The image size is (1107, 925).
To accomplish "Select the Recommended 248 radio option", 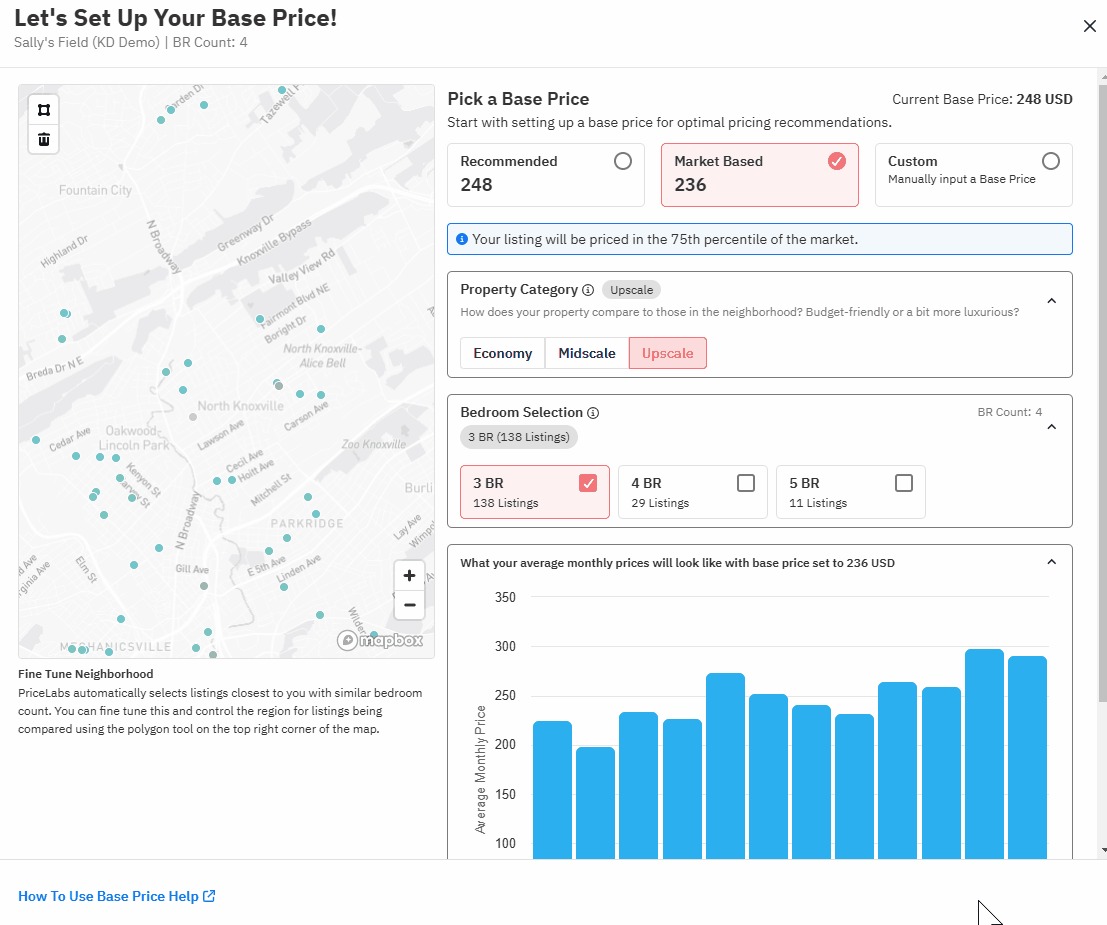I will coord(622,161).
